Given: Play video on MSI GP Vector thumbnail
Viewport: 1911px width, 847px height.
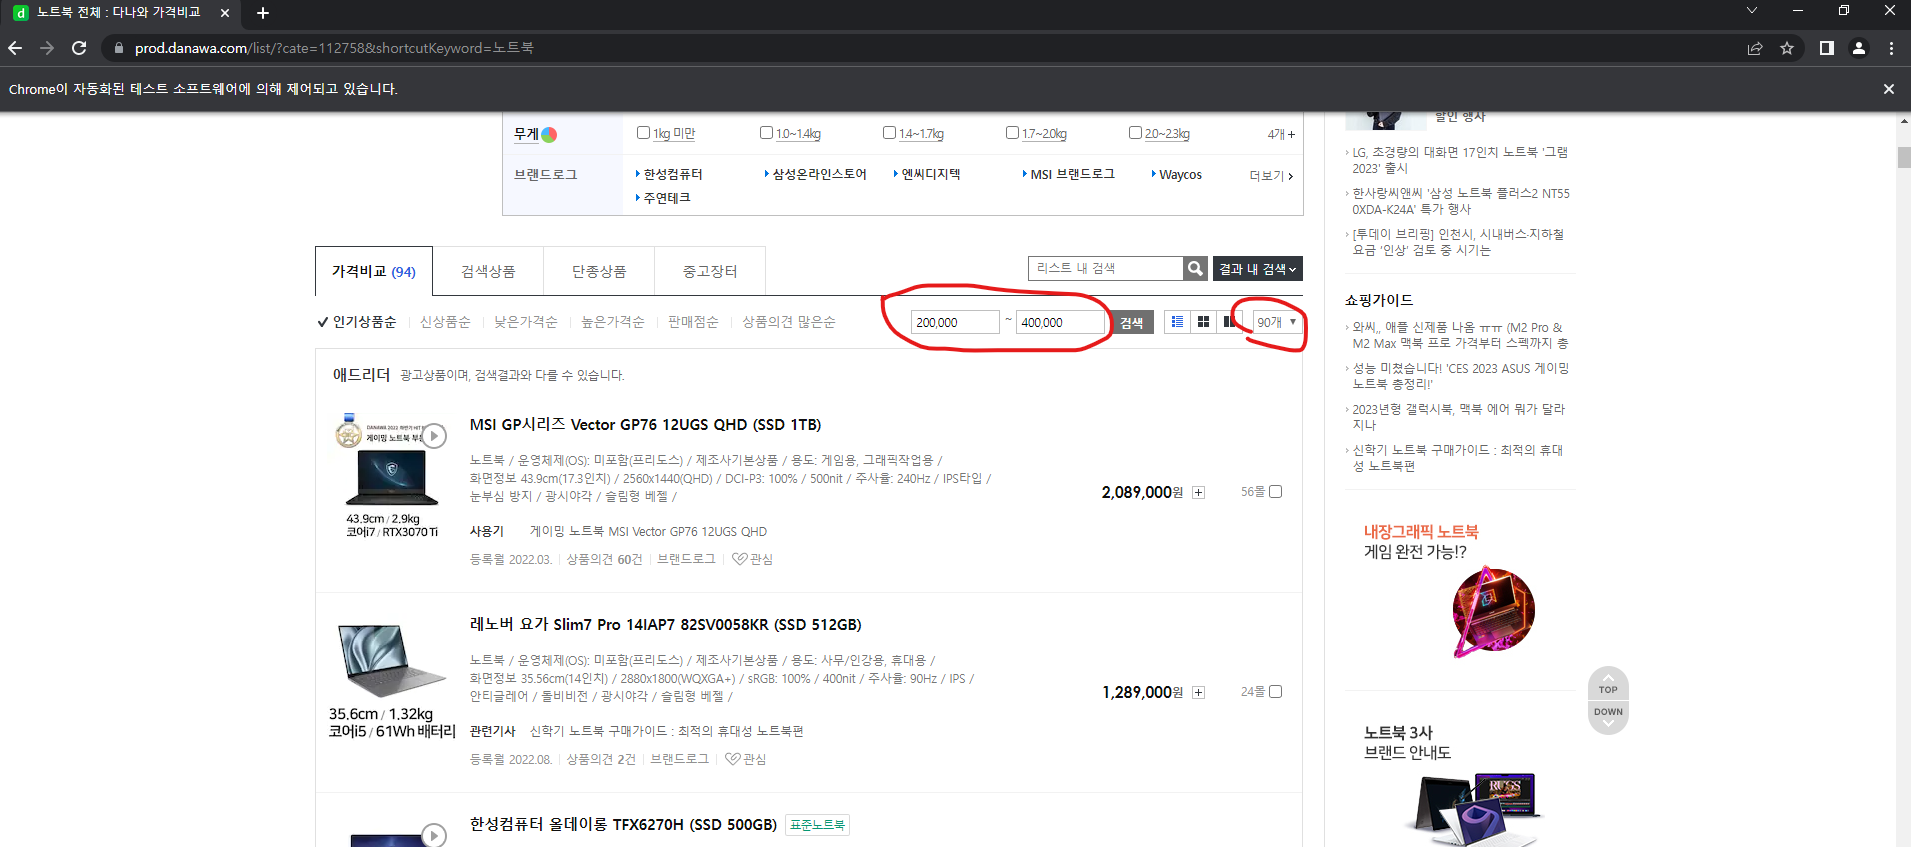Looking at the screenshot, I should pos(434,436).
